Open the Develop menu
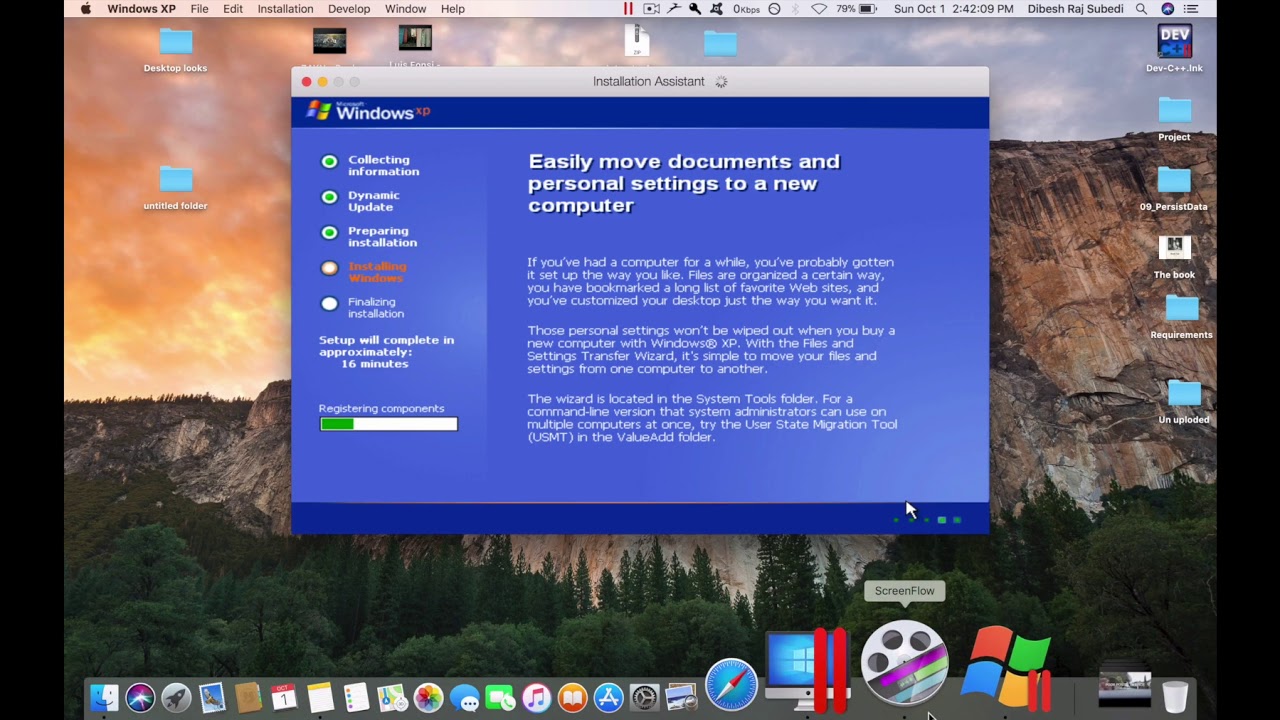This screenshot has height=720, width=1280. point(349,9)
